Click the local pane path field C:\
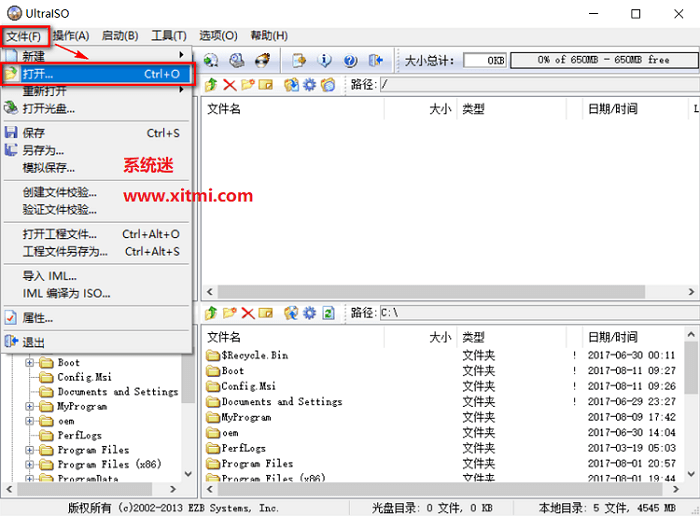Viewport: 700px width, 516px height. [x=540, y=313]
